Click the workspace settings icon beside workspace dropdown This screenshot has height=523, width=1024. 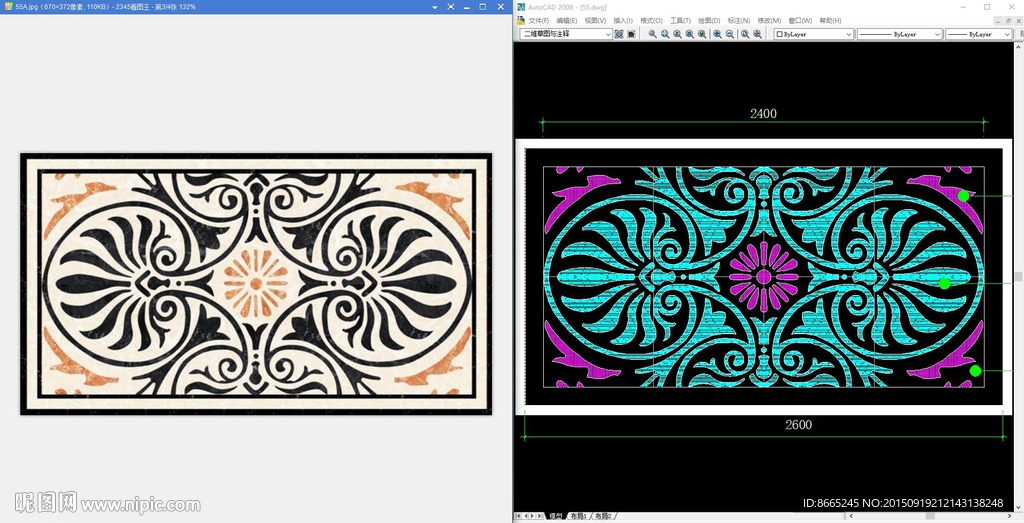click(x=619, y=34)
